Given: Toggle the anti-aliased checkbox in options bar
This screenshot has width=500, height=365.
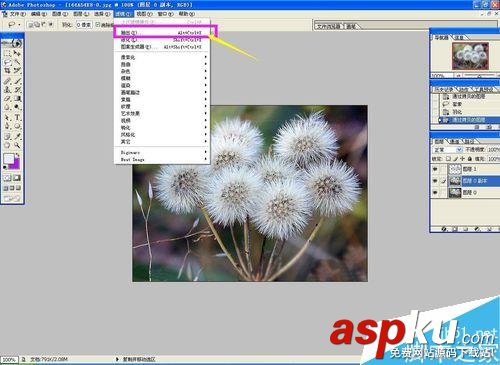Looking at the screenshot, I should 98,24.
